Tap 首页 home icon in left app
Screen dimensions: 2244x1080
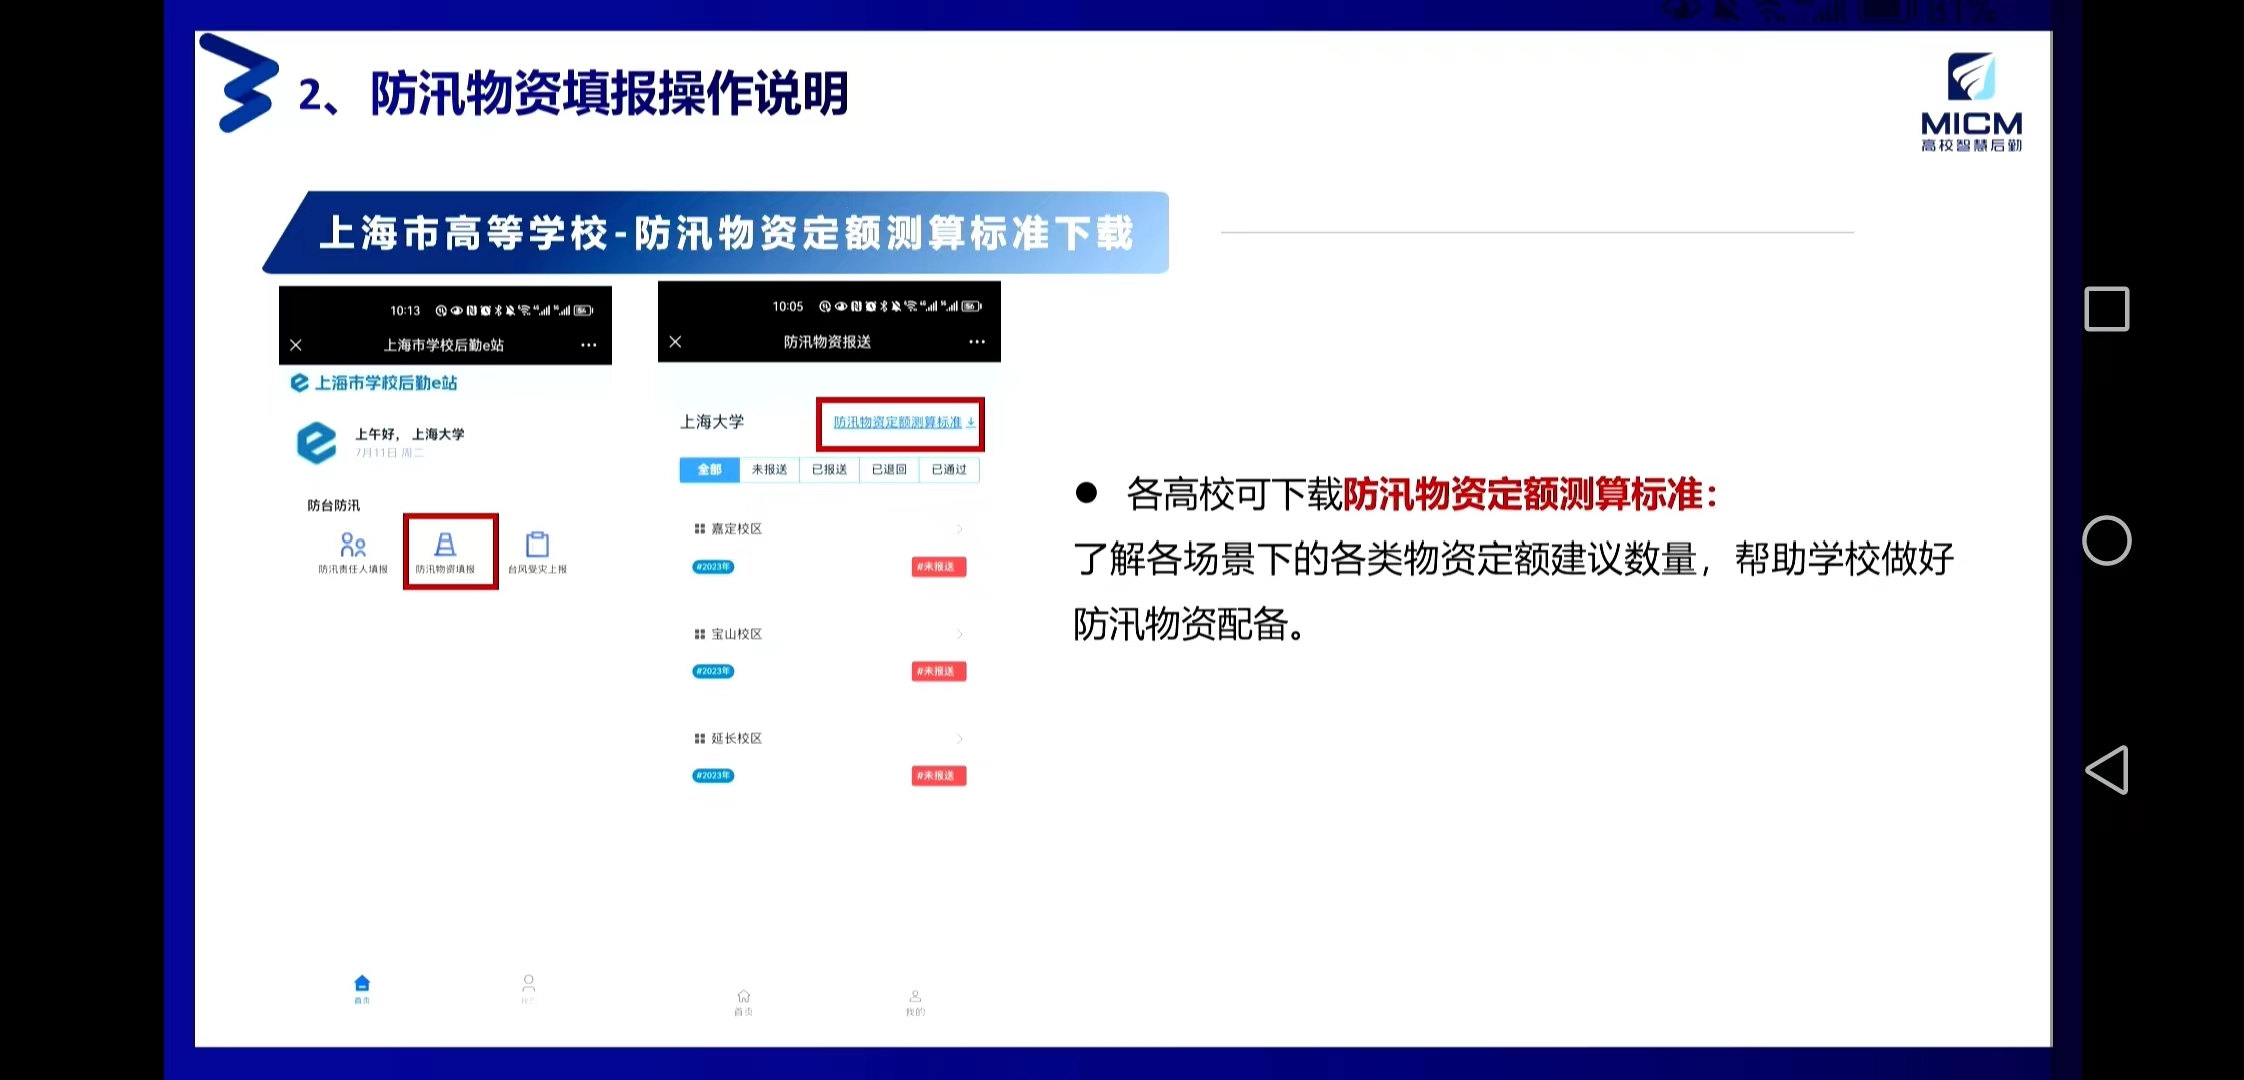(x=362, y=986)
